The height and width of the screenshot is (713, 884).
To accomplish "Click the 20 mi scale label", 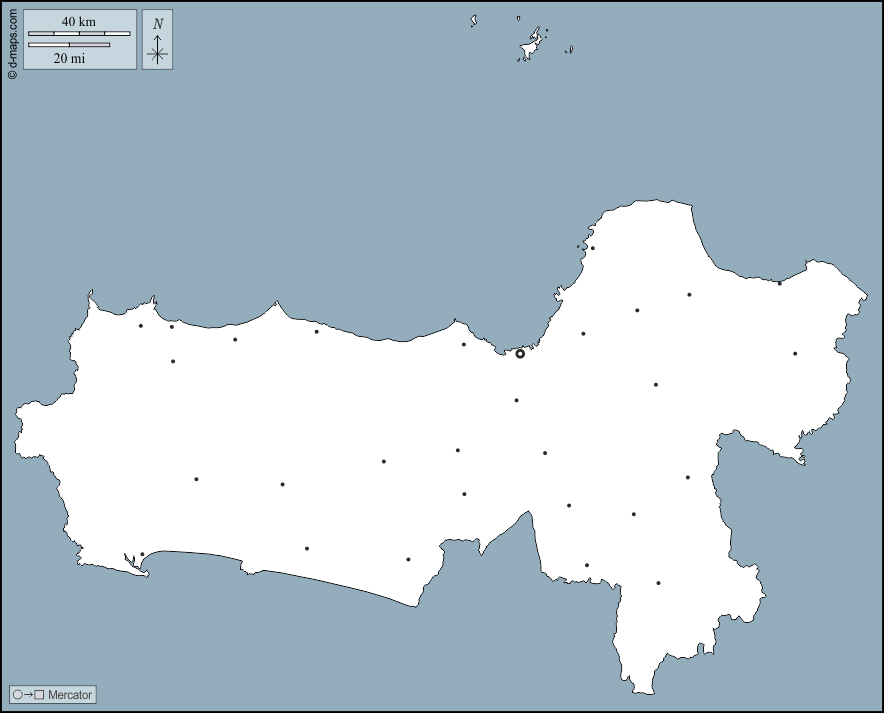I will pyautogui.click(x=69, y=58).
